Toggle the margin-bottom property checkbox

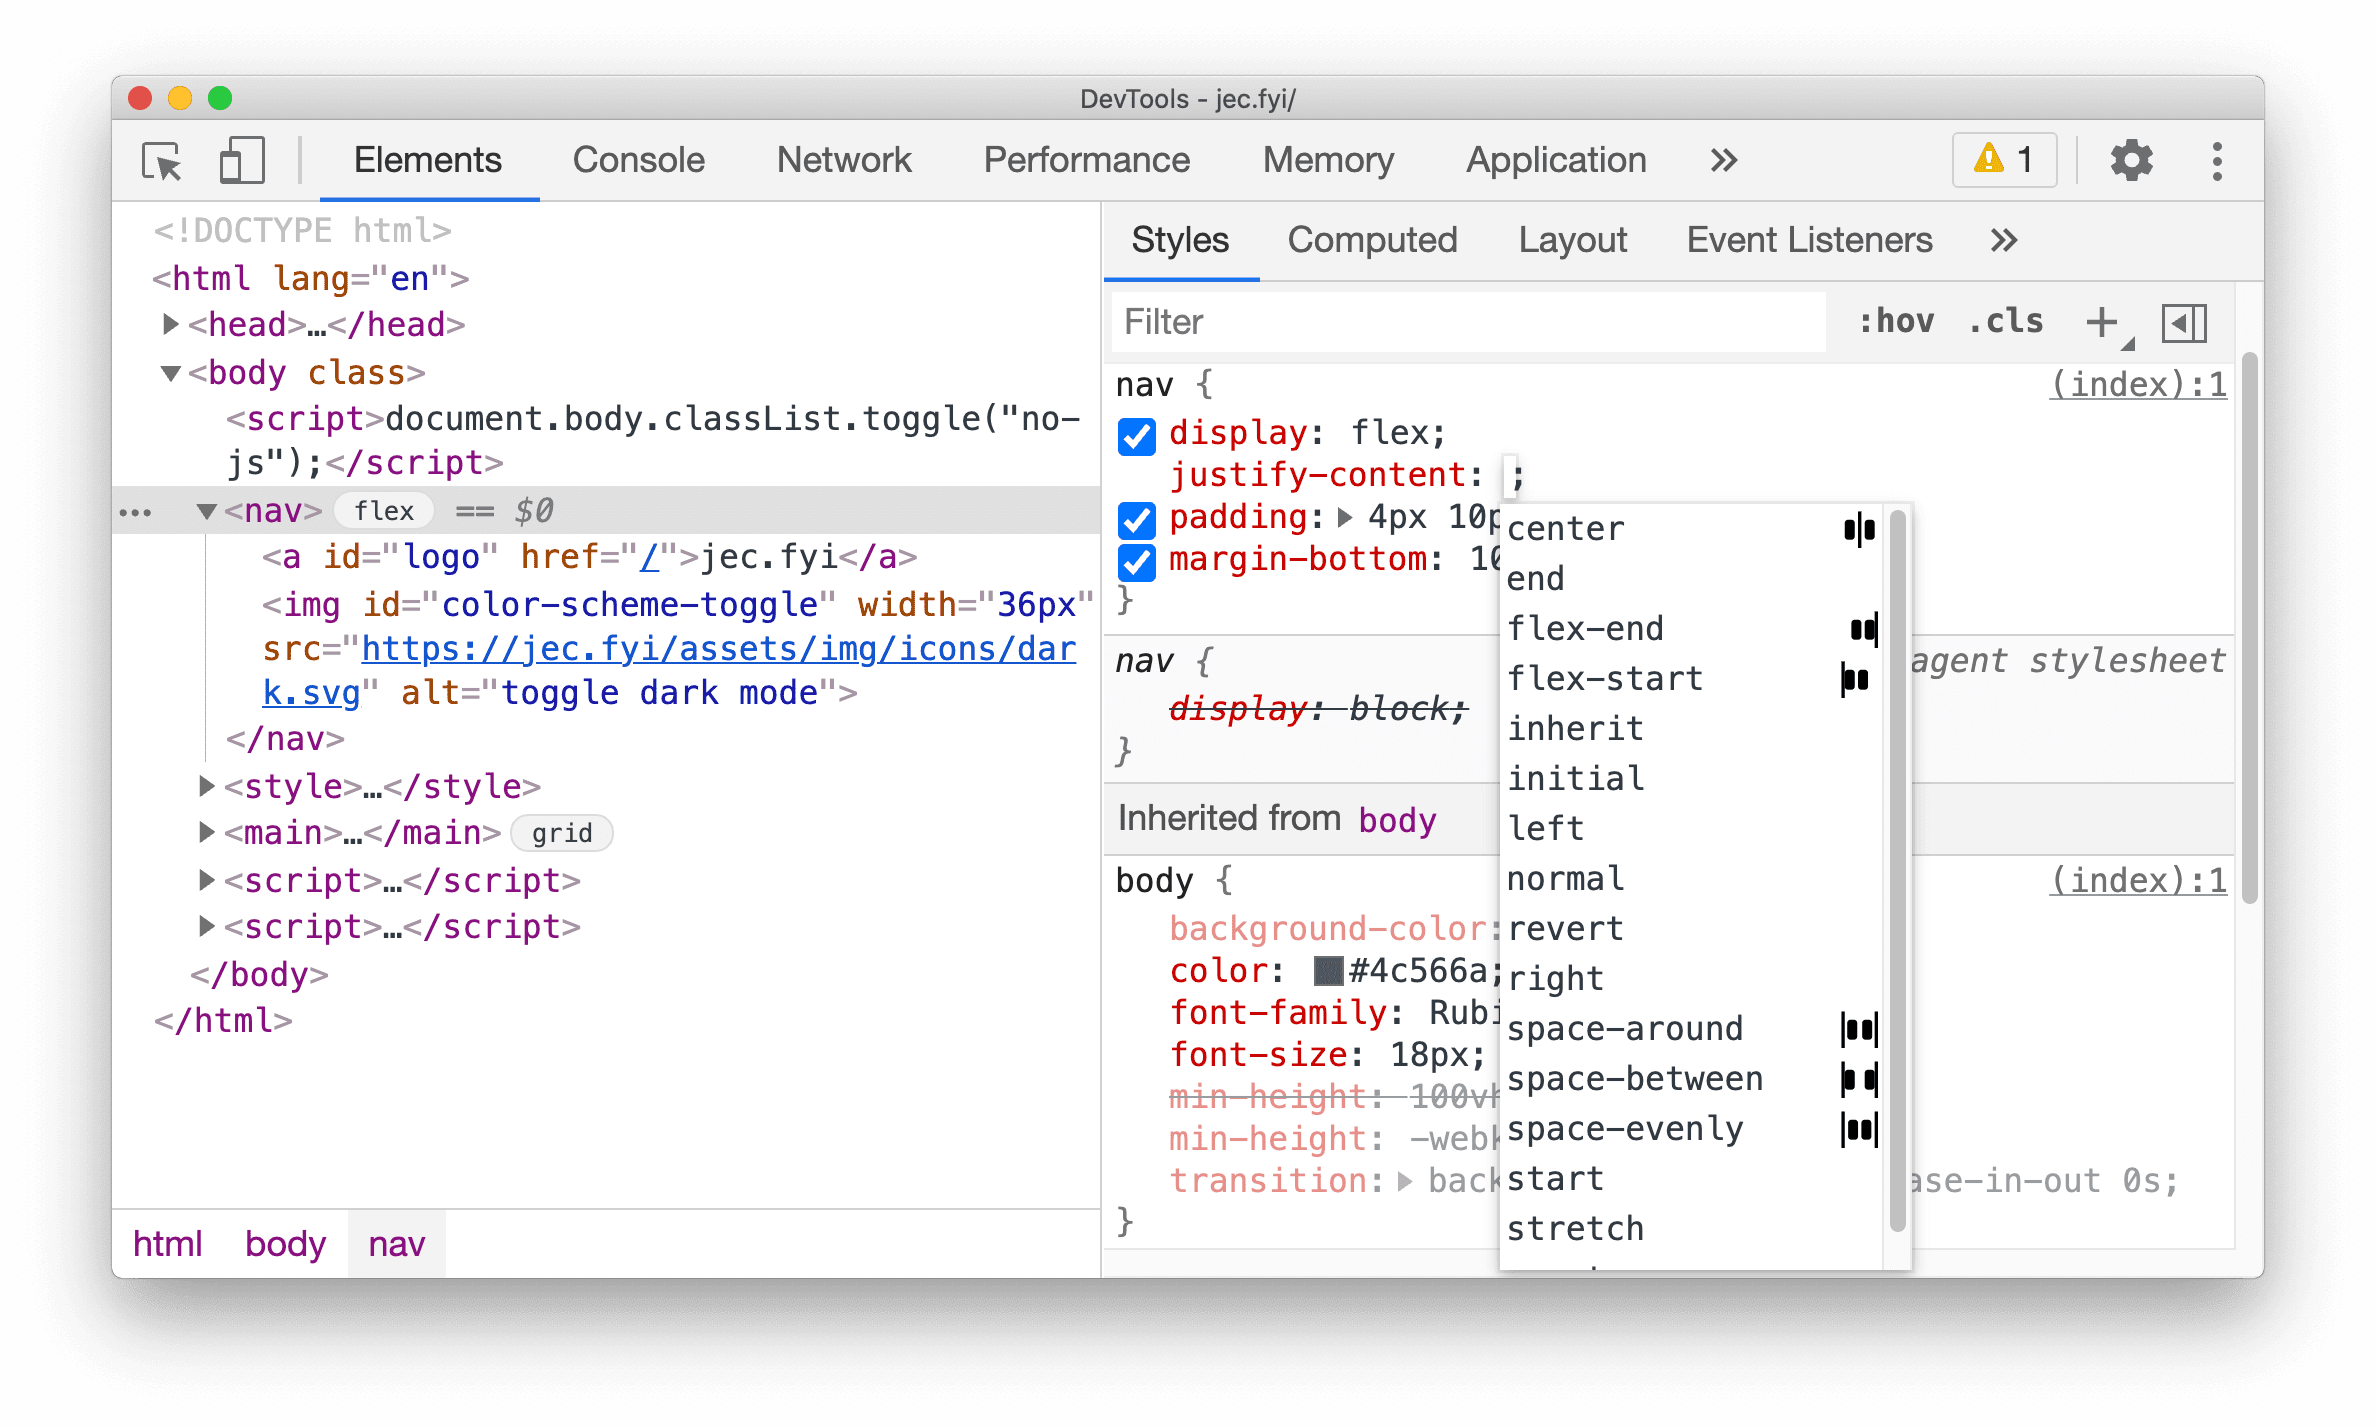[1139, 560]
